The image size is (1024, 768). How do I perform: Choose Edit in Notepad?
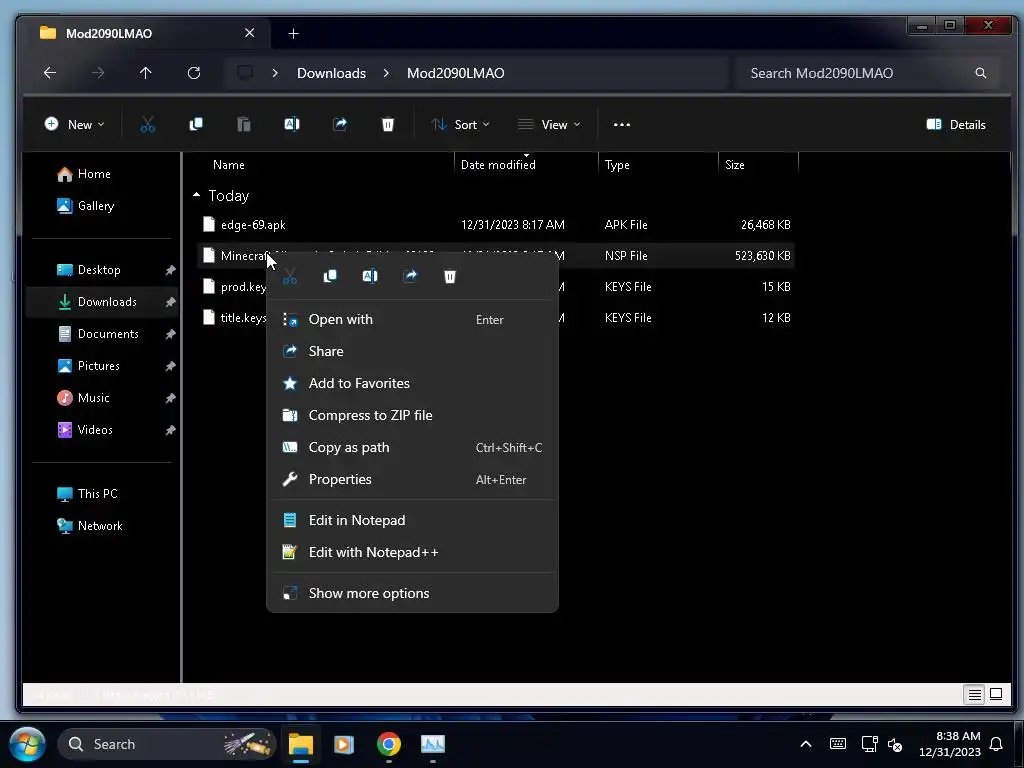[413, 520]
